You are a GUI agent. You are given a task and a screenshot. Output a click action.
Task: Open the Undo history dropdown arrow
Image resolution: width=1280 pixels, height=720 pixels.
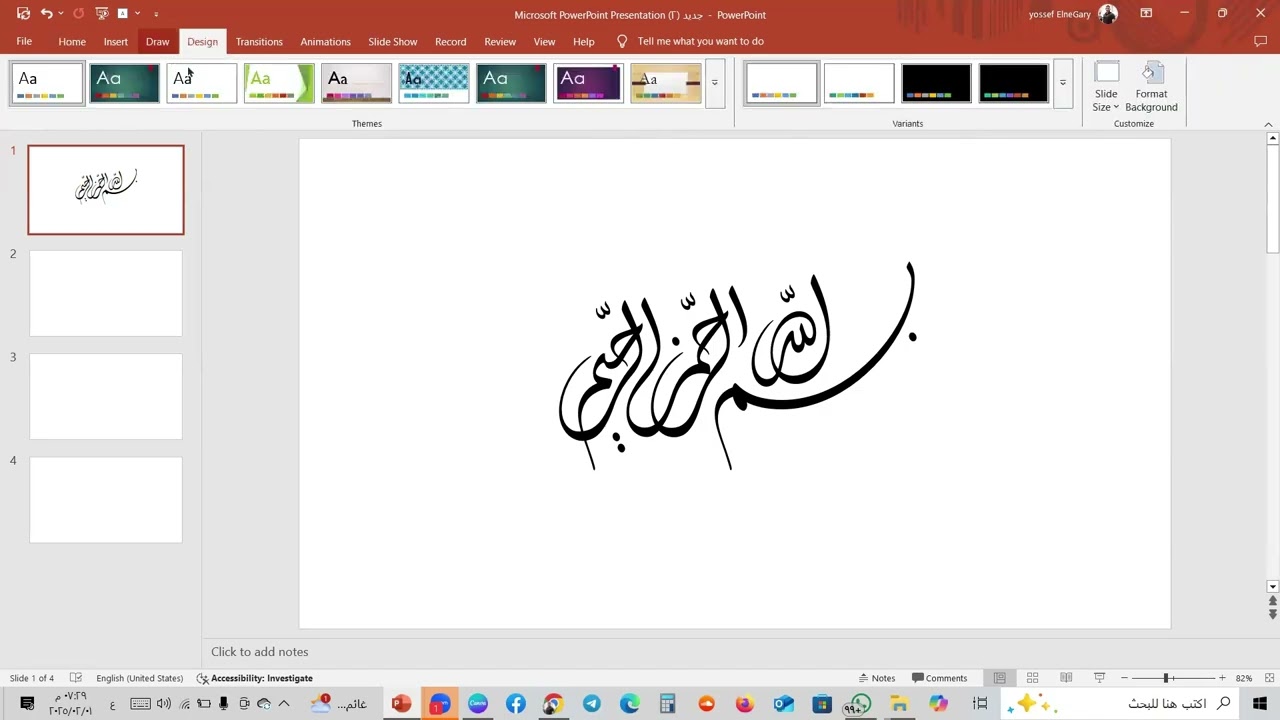(x=61, y=14)
